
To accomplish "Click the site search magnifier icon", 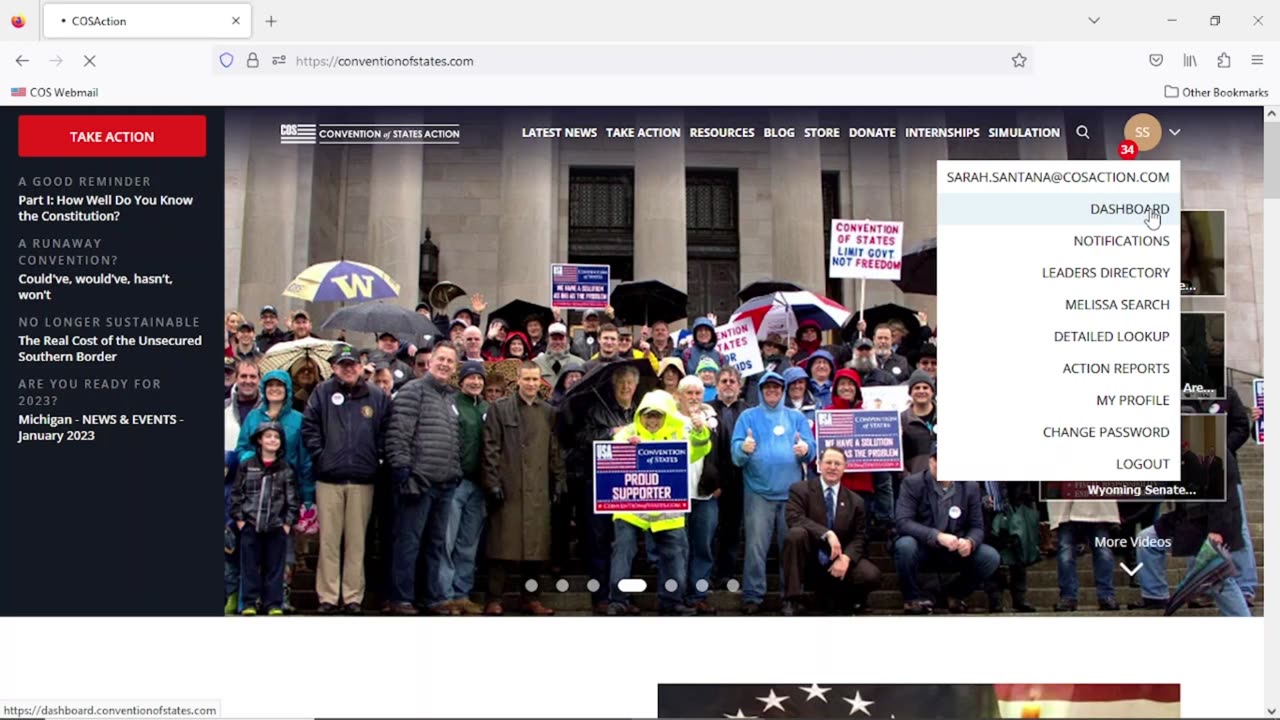I will click(1083, 132).
